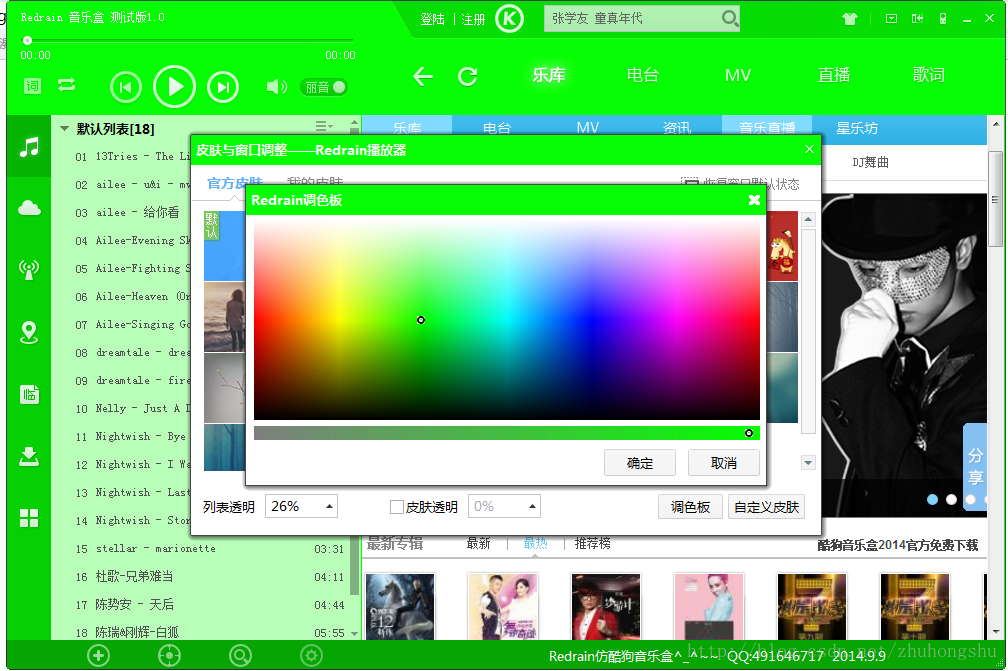This screenshot has width=1008, height=671.
Task: Open the apps grid sidebar icon
Action: click(29, 518)
